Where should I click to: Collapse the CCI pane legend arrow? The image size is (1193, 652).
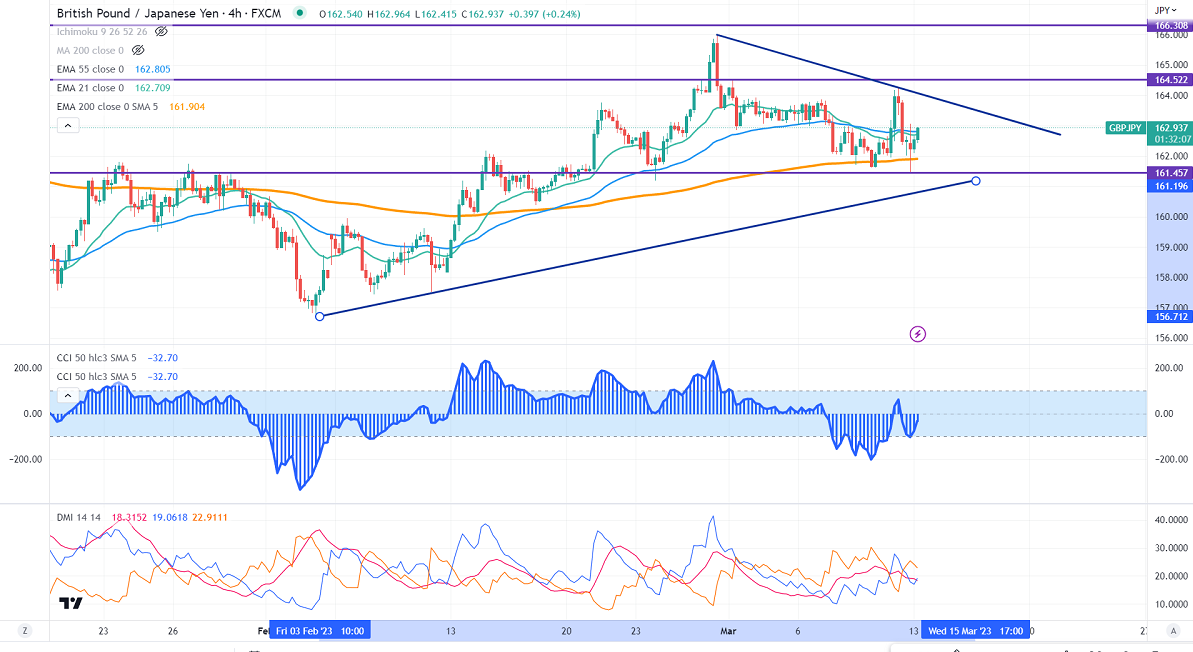pos(68,395)
